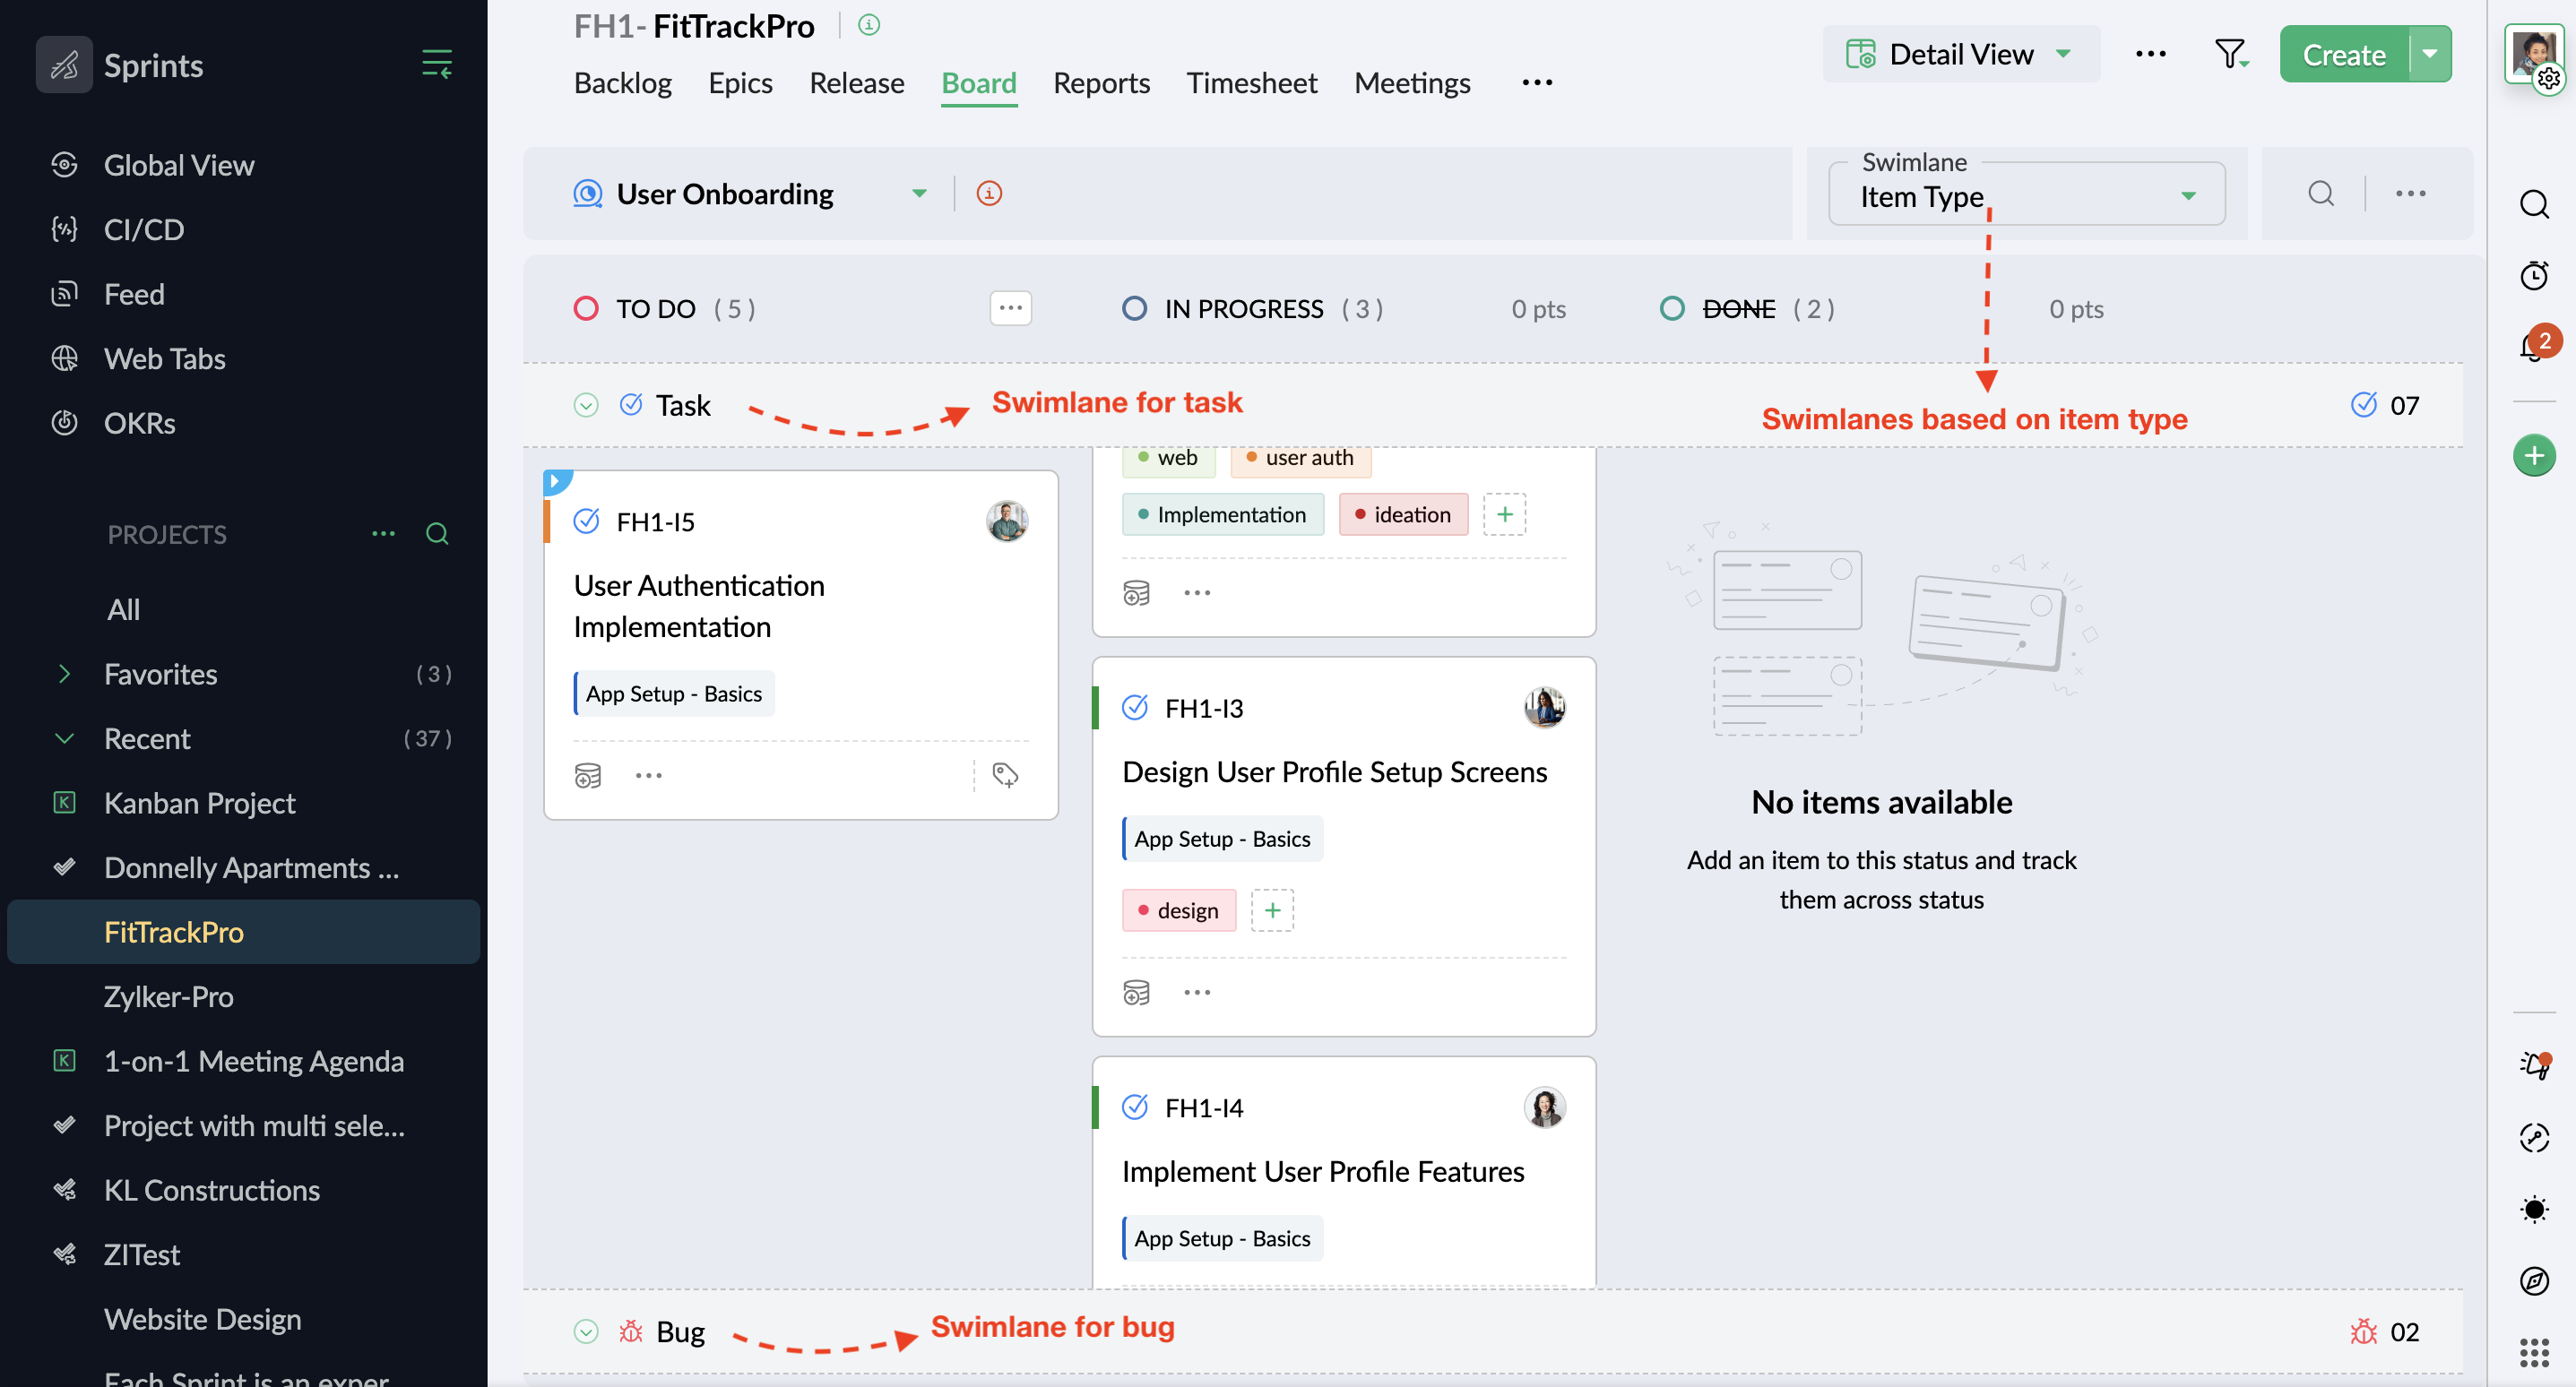Toggle the sun theme icon in right rail
The height and width of the screenshot is (1387, 2576).
2533,1209
